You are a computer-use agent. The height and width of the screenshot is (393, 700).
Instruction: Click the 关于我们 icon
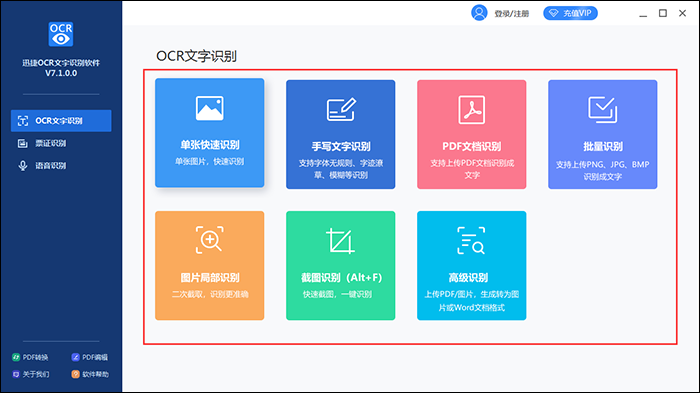tap(16, 374)
